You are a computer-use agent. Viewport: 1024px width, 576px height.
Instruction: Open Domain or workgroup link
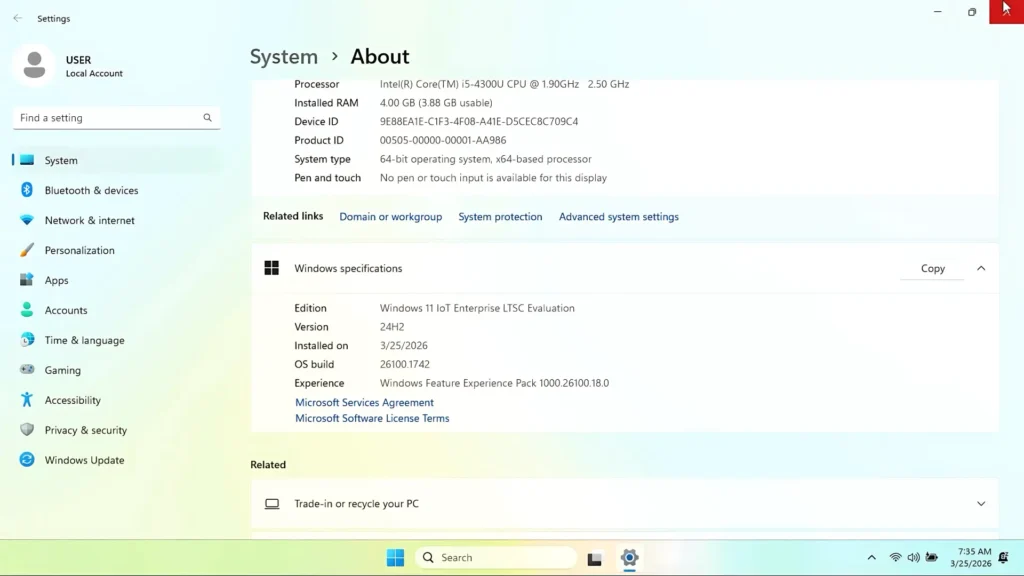click(x=391, y=217)
